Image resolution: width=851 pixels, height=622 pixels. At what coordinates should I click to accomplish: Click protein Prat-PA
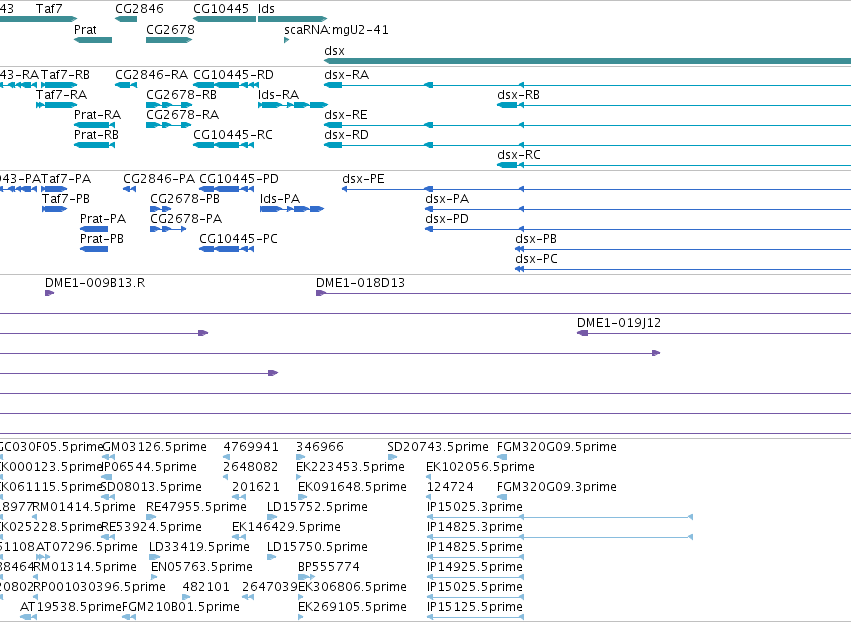pos(103,219)
